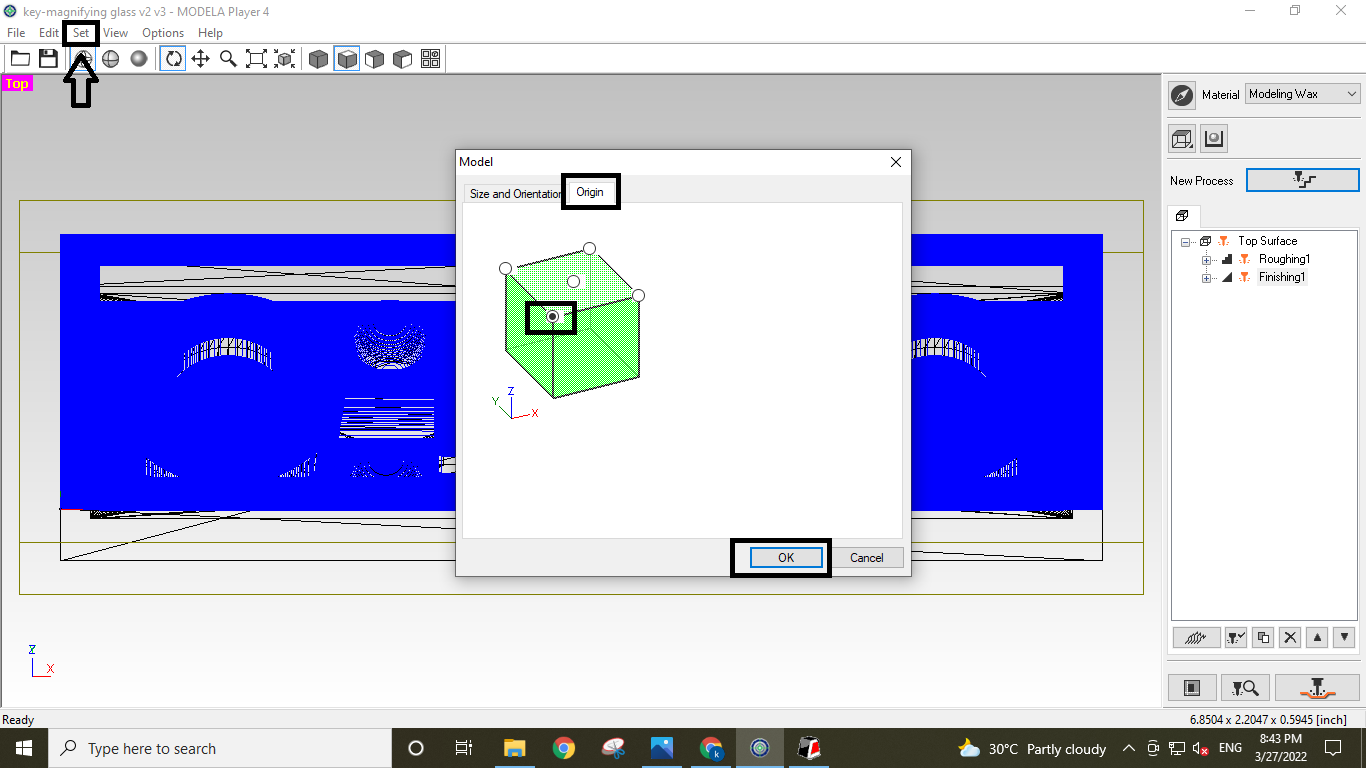The height and width of the screenshot is (768, 1366).
Task: Switch to hidden-line sphere rendering icon
Action: (x=111, y=59)
